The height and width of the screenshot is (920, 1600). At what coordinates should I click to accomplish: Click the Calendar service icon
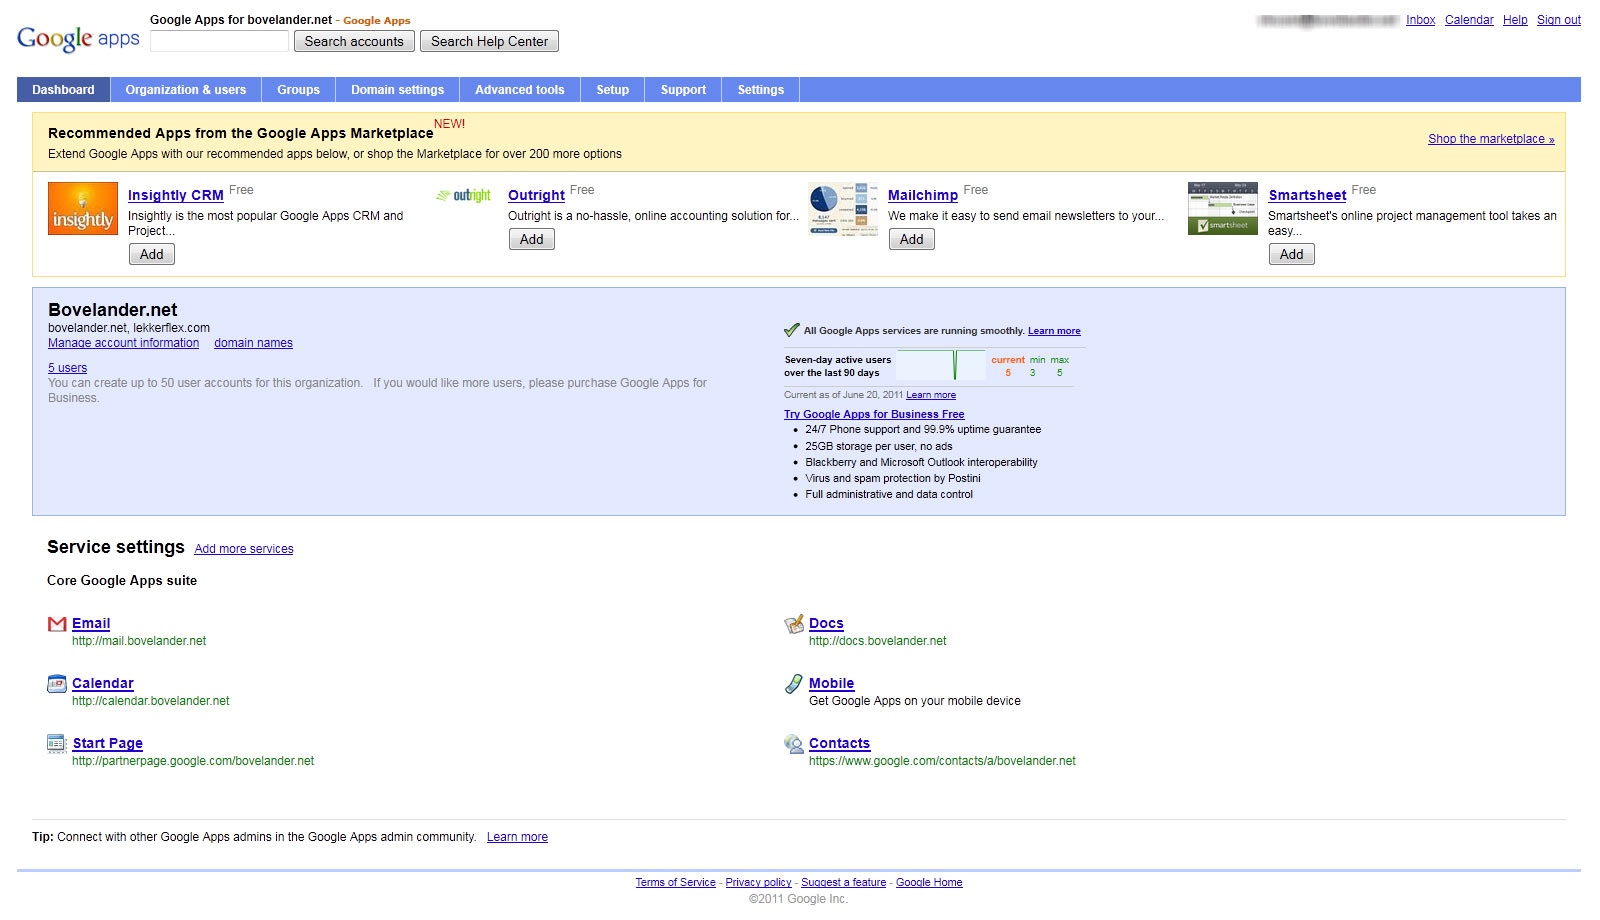coord(57,684)
